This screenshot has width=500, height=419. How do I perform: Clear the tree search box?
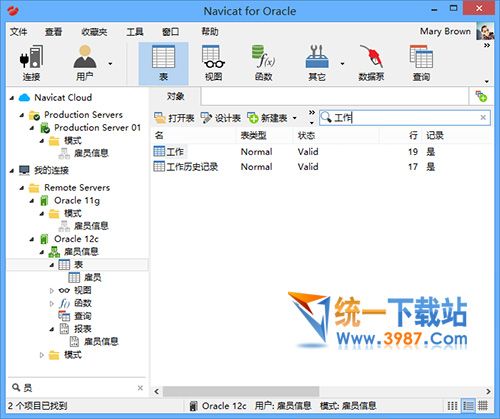pyautogui.click(x=140, y=388)
